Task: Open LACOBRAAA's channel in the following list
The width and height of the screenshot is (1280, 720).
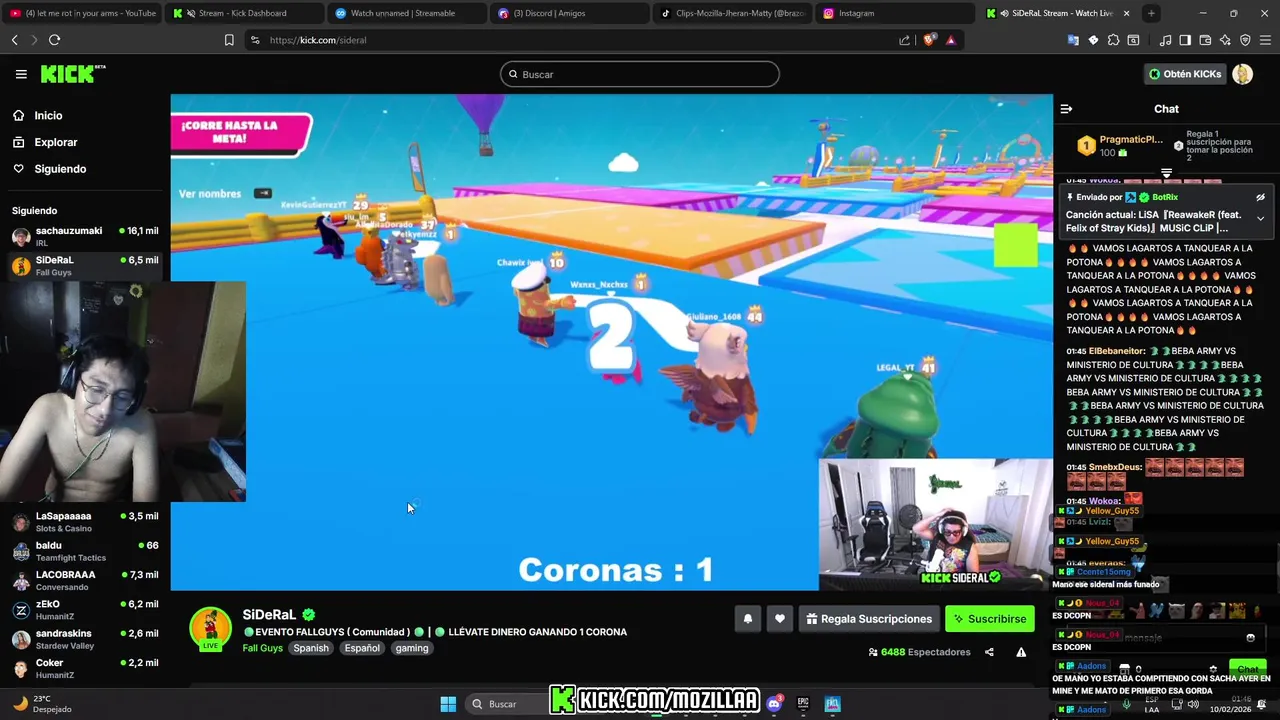Action: (x=84, y=580)
